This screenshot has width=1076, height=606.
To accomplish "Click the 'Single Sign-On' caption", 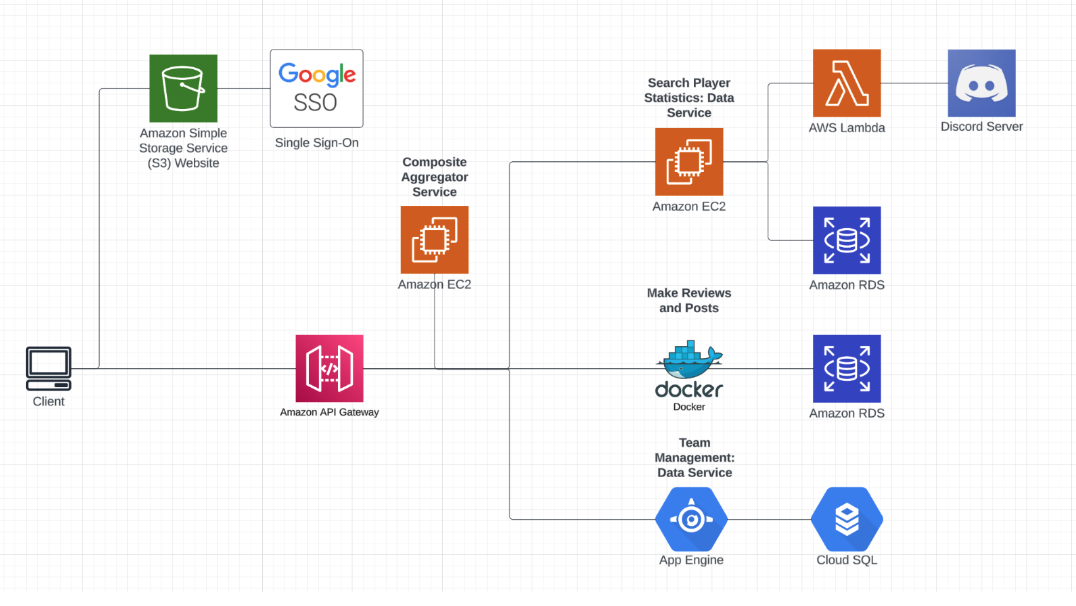I will 316,143.
